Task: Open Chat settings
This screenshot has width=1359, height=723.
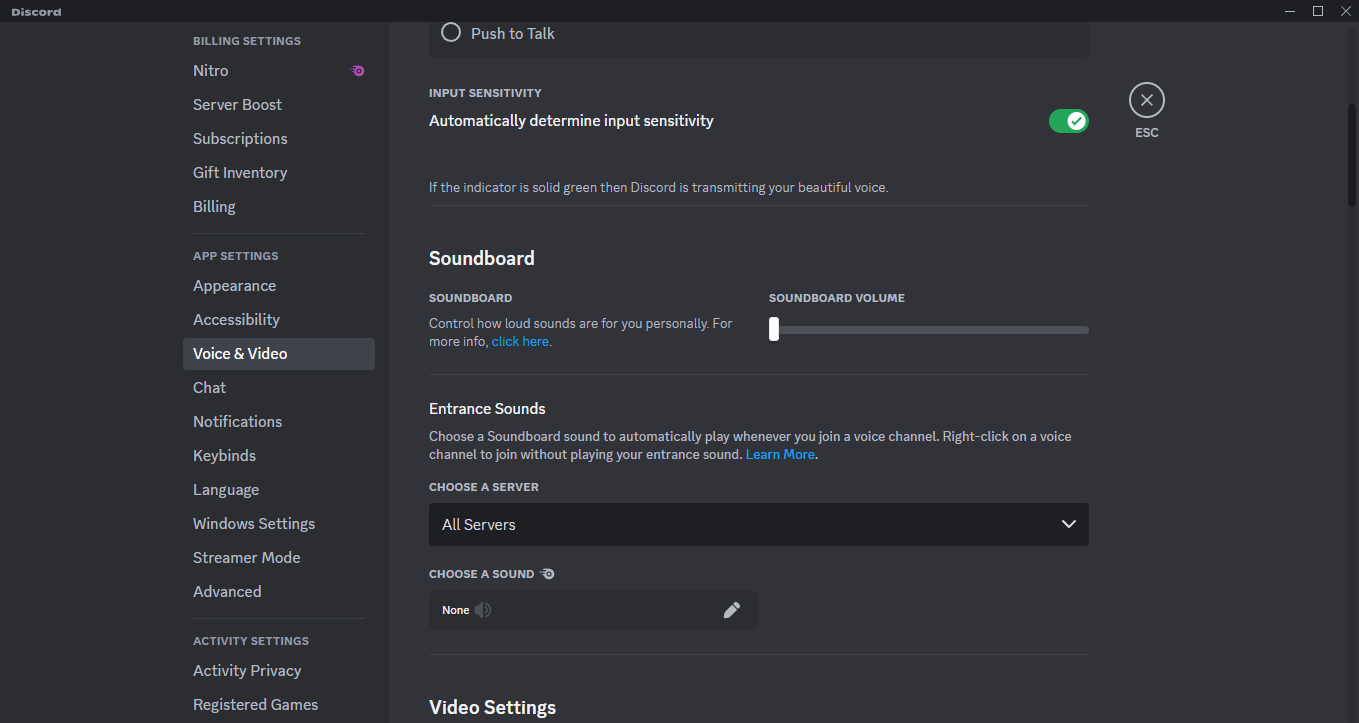Action: (279, 388)
